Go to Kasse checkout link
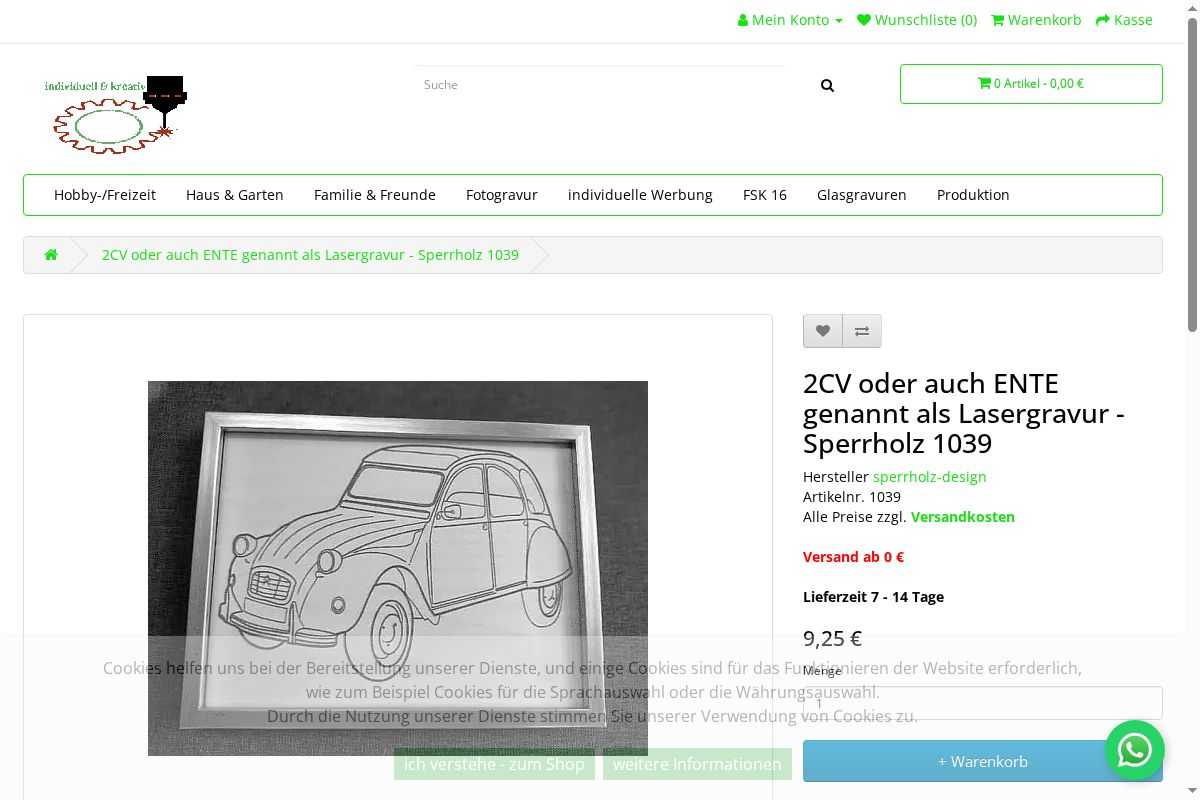The image size is (1200, 800). tap(1124, 20)
